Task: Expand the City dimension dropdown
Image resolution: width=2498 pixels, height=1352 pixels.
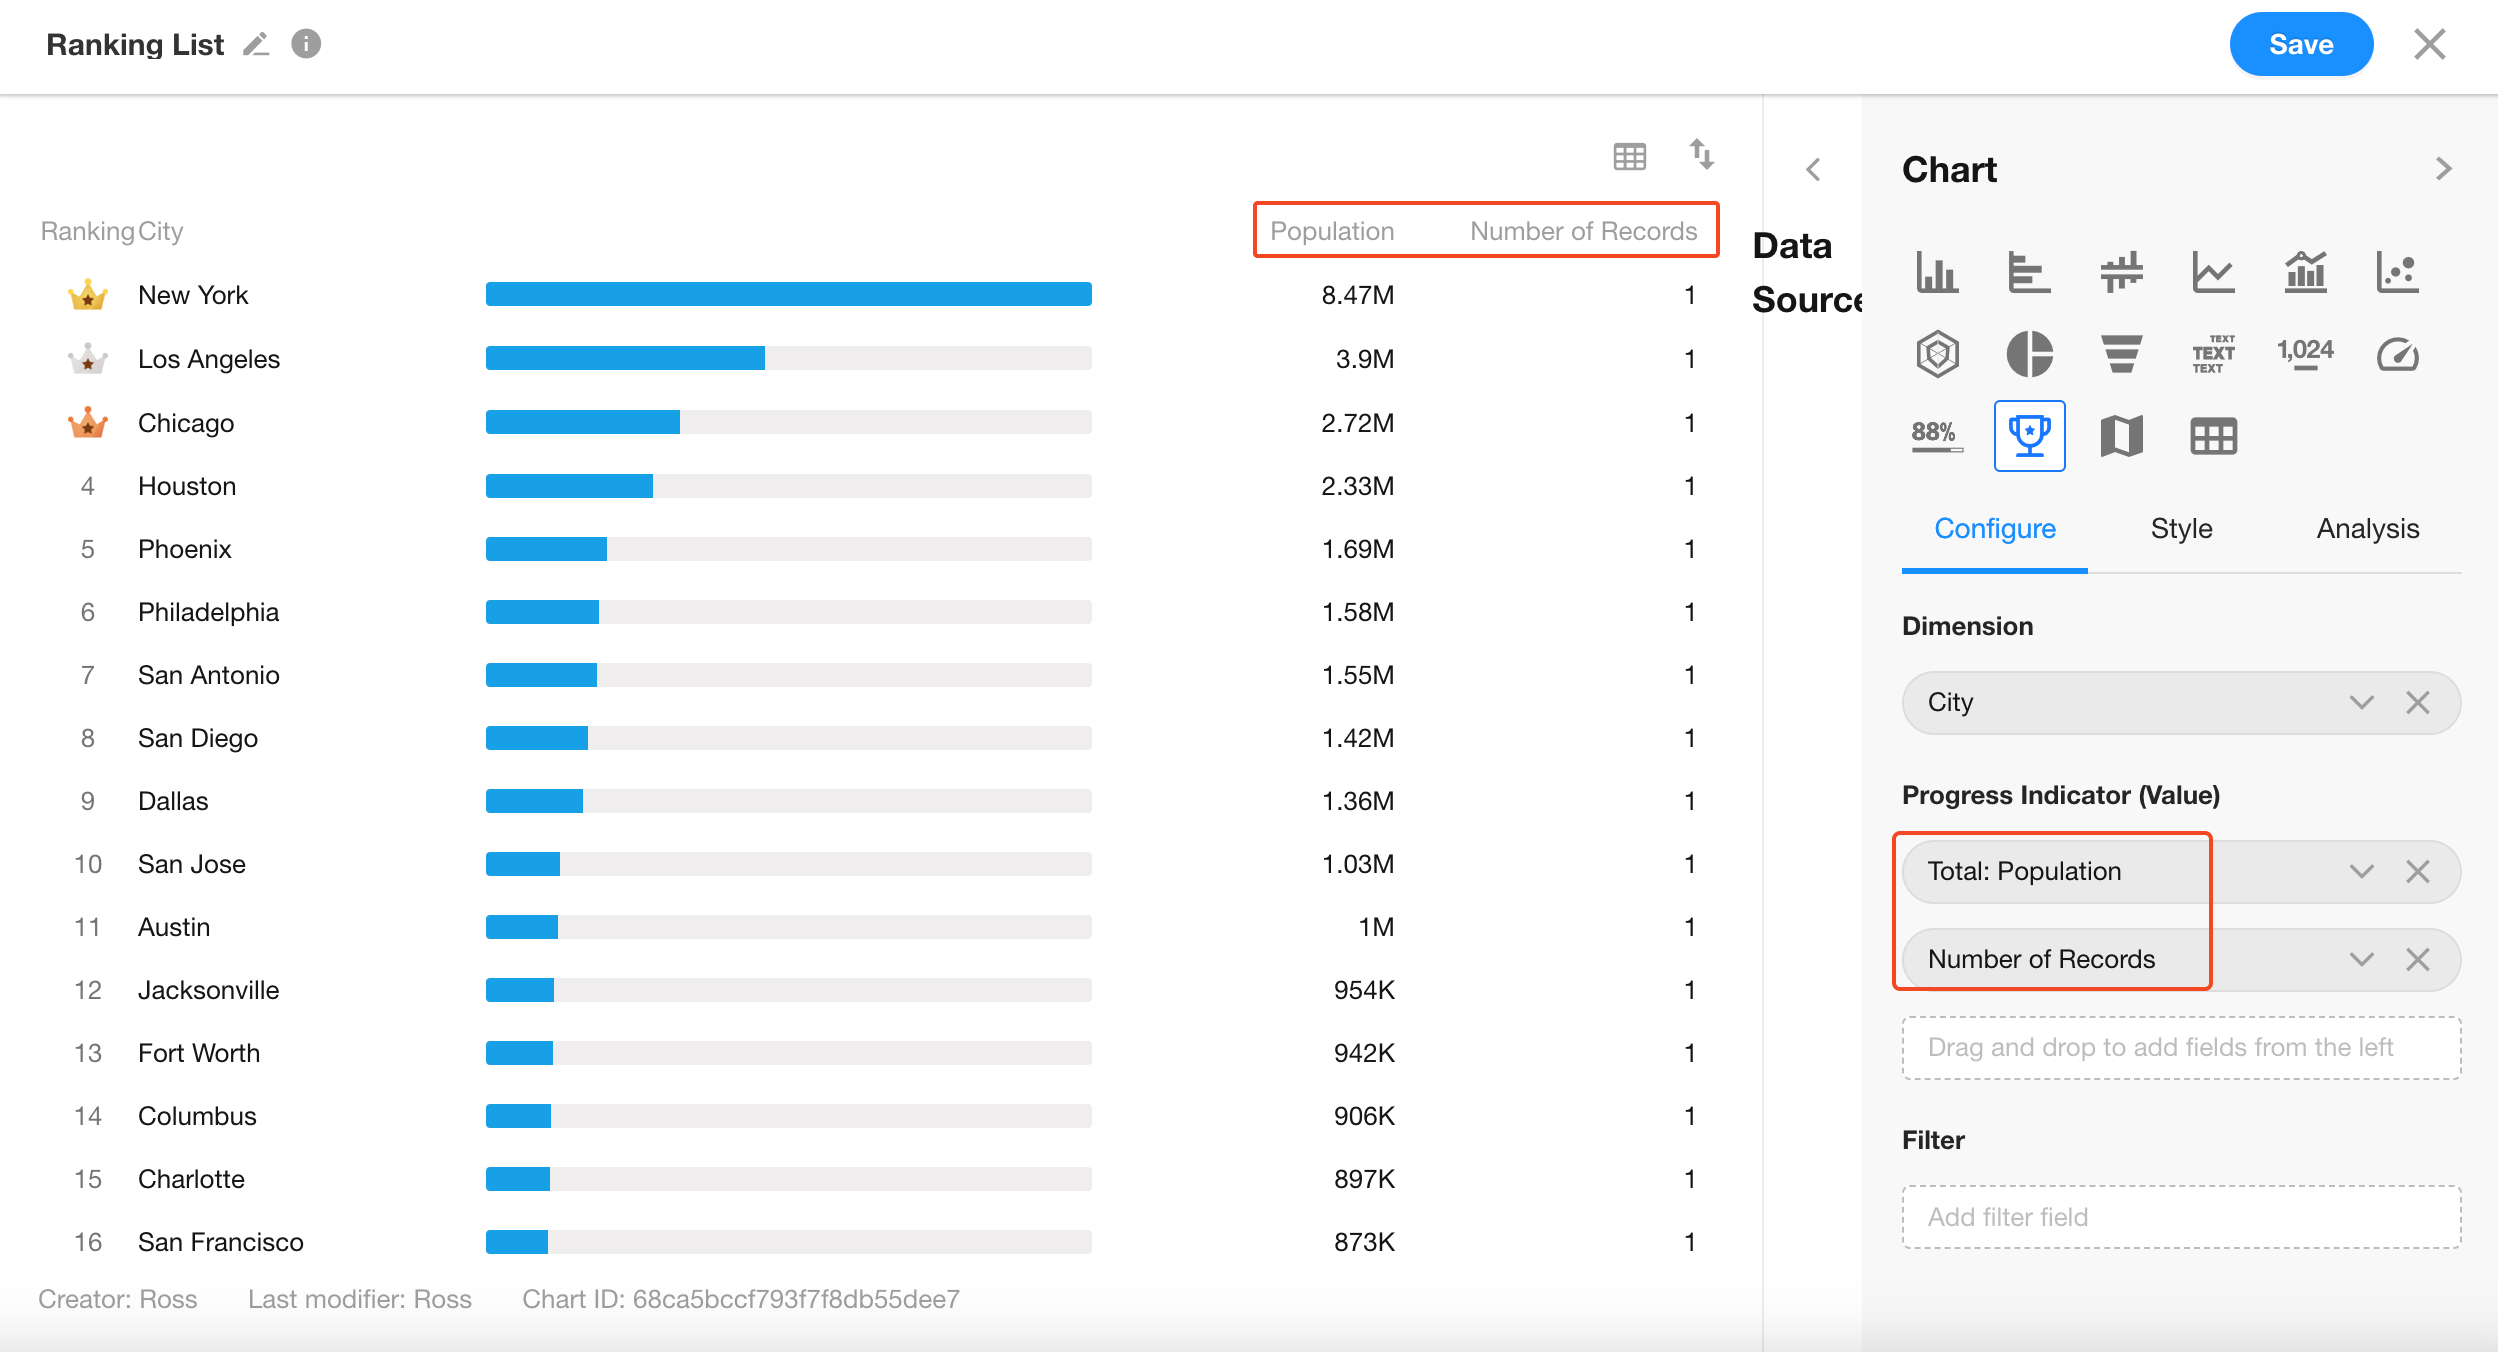Action: click(2361, 702)
